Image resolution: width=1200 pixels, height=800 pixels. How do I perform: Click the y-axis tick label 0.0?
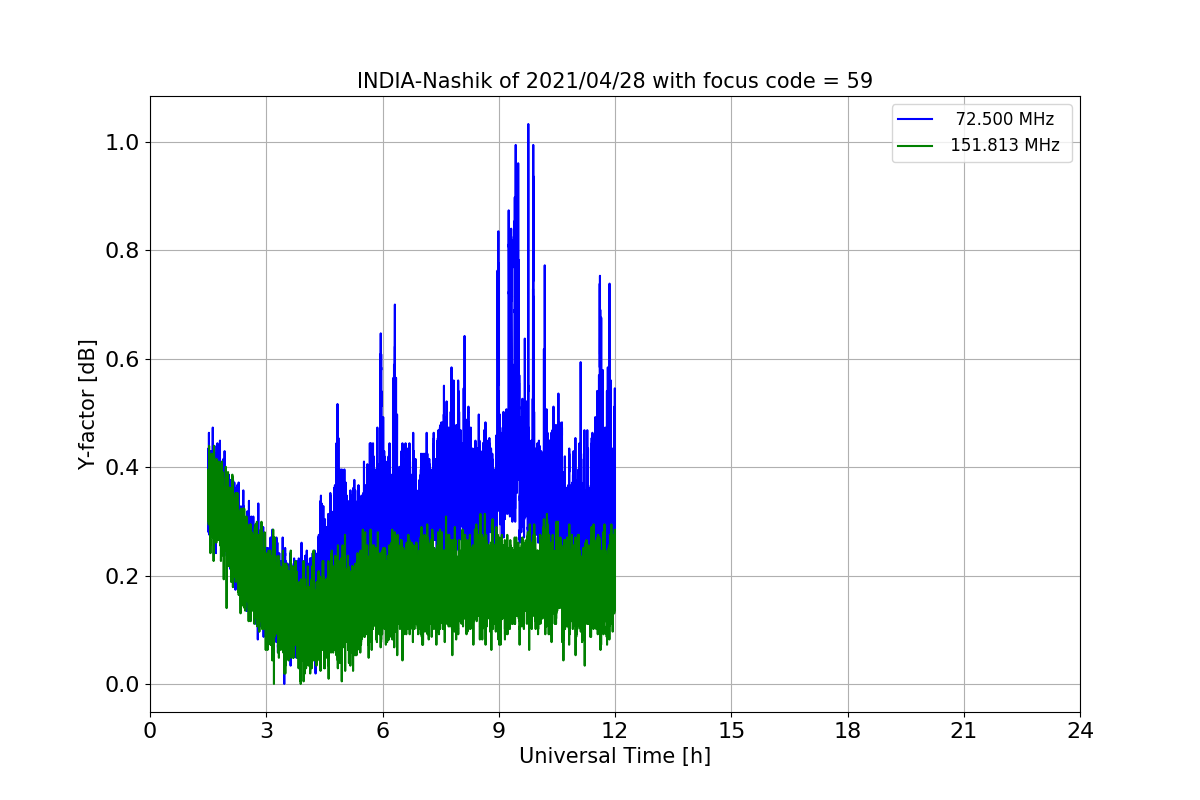[122, 685]
